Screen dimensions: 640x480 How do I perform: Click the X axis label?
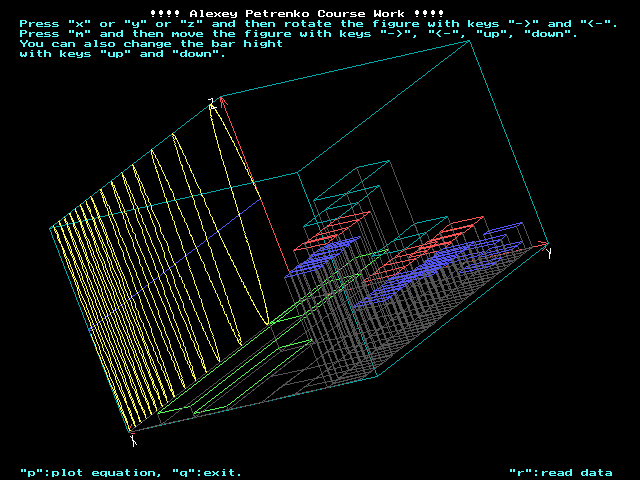point(133,440)
